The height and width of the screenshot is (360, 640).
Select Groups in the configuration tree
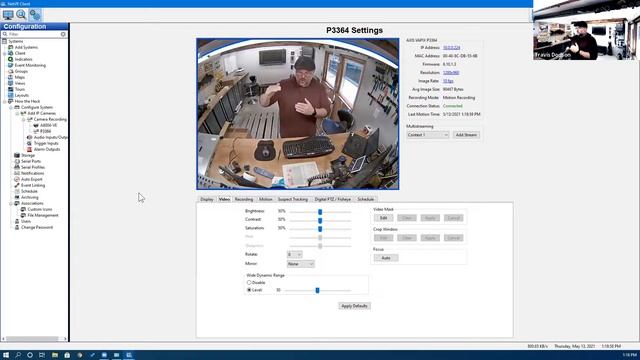click(21, 71)
